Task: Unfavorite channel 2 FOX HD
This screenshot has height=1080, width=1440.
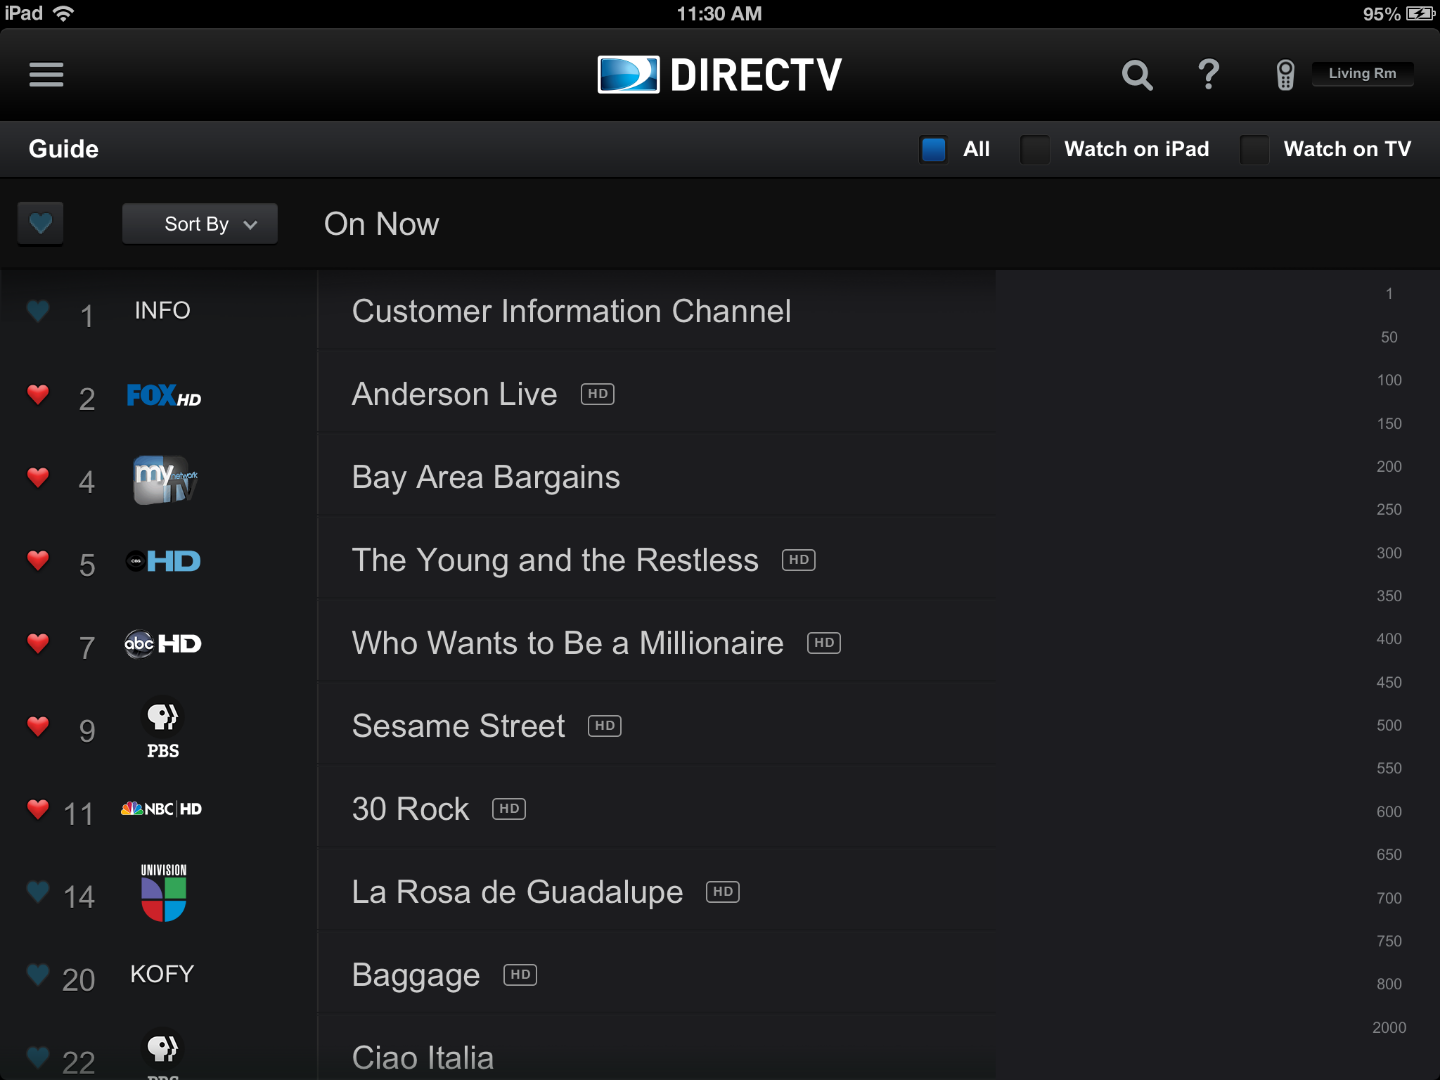Action: coord(38,395)
